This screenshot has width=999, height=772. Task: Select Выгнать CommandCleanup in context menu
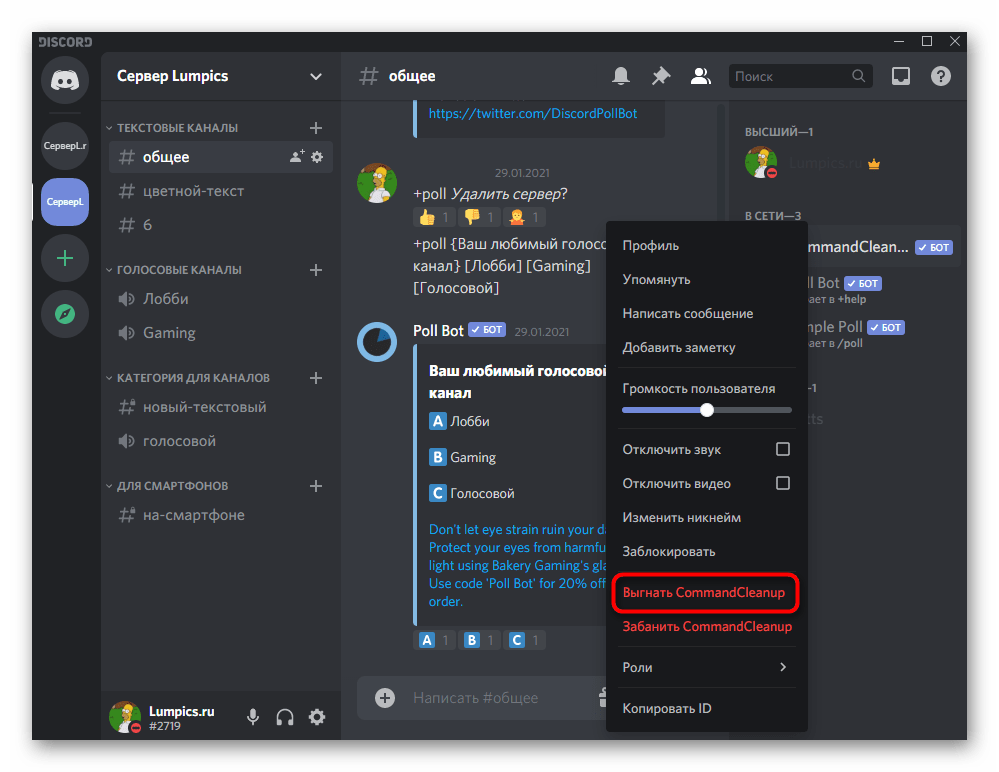click(703, 593)
